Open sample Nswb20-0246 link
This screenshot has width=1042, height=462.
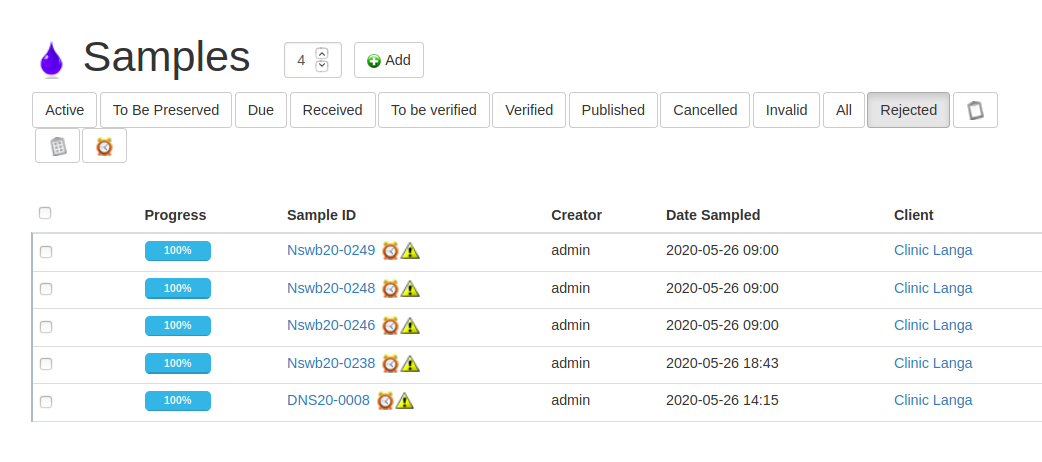click(x=331, y=325)
